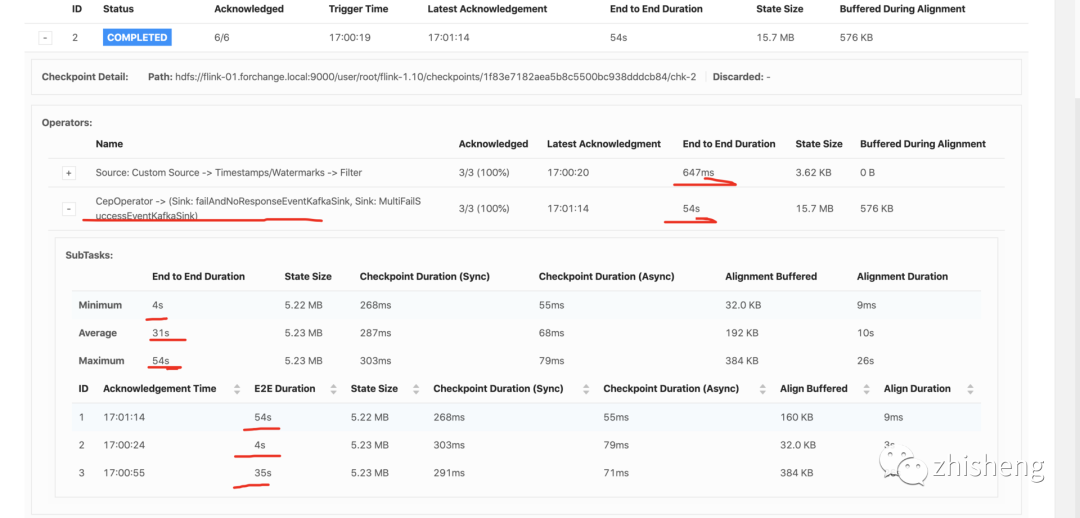This screenshot has height=518, width=1080.
Task: Click the Maximum row label
Action: (101, 360)
